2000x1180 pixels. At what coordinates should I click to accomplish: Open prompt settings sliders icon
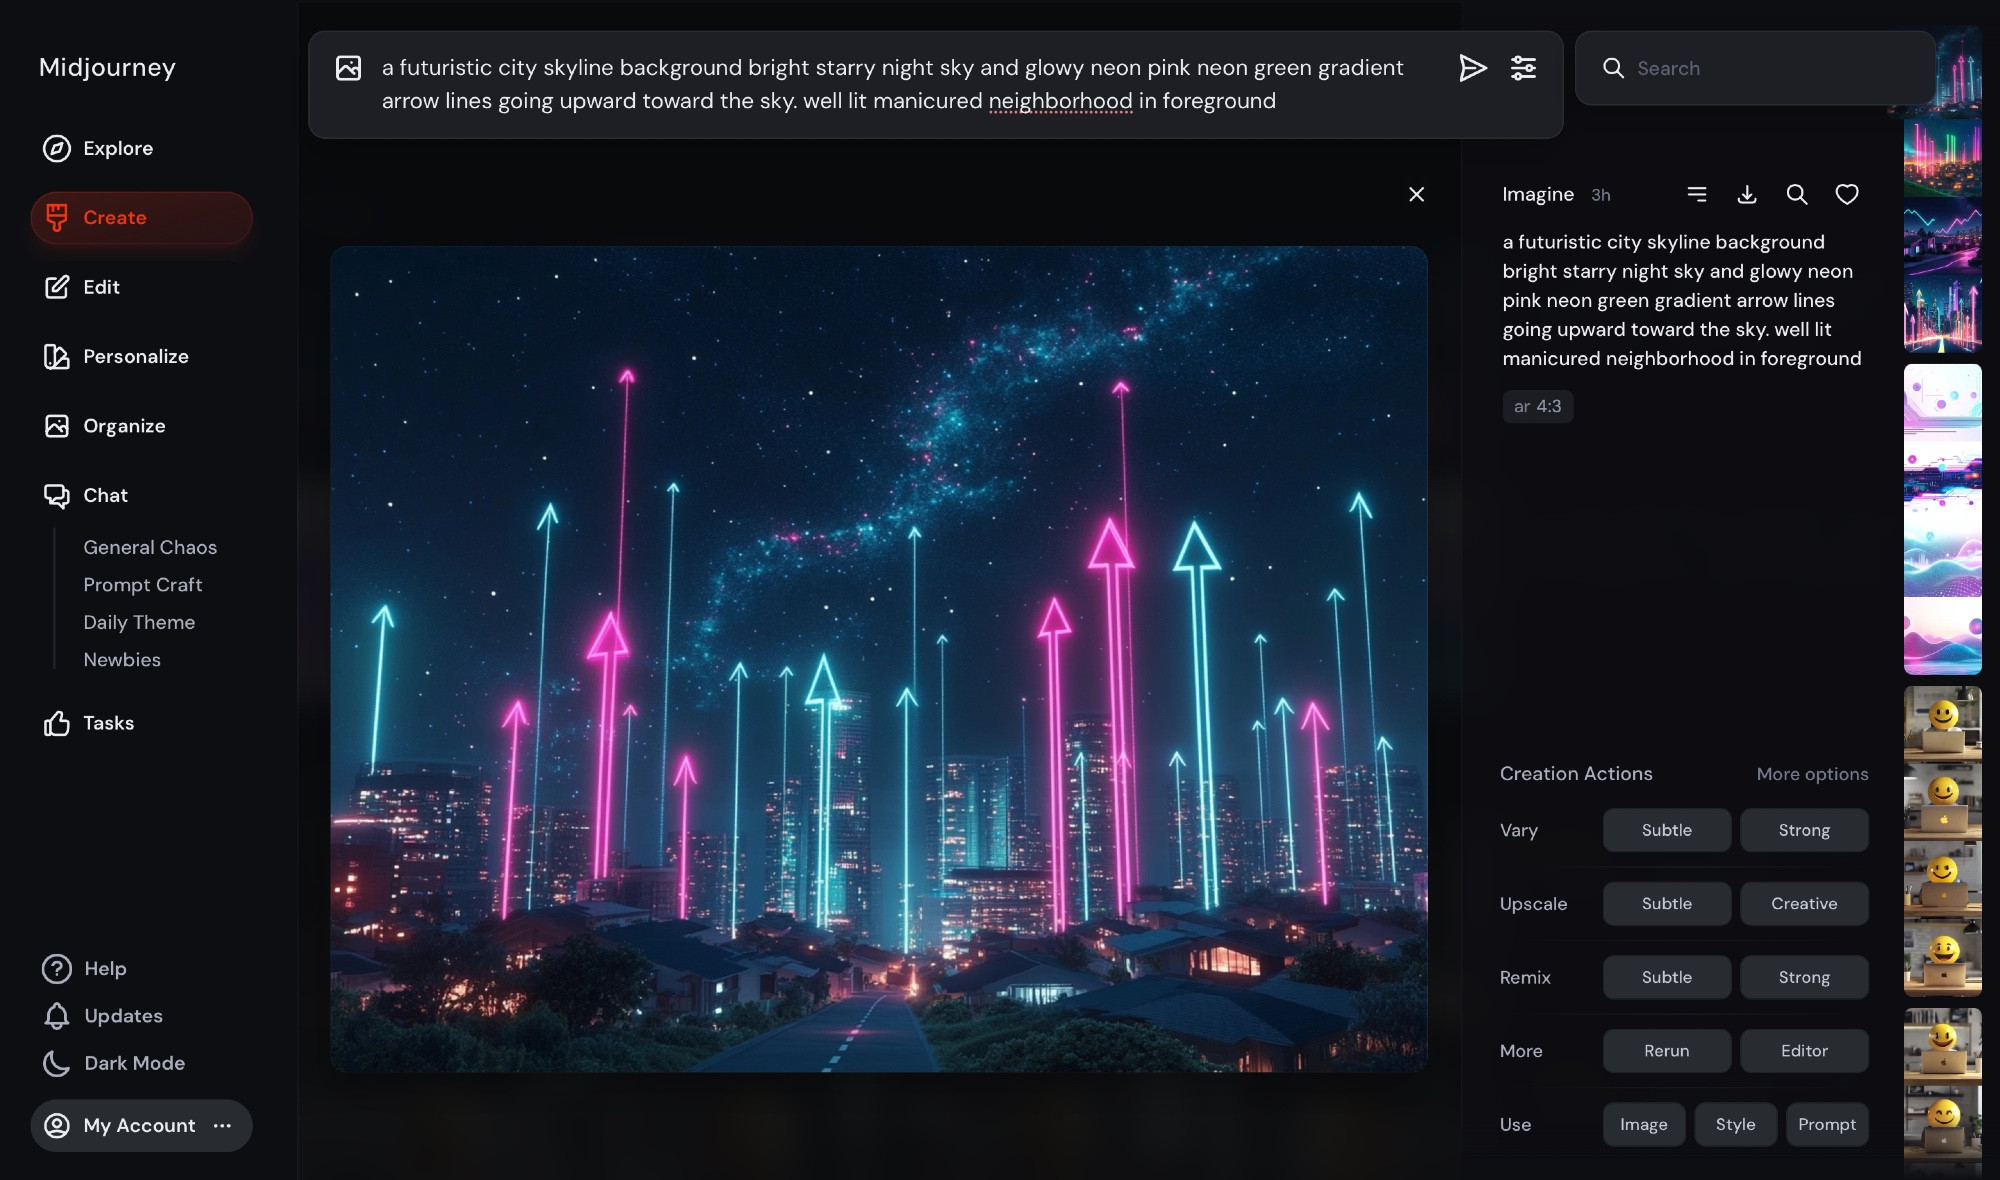[1523, 68]
